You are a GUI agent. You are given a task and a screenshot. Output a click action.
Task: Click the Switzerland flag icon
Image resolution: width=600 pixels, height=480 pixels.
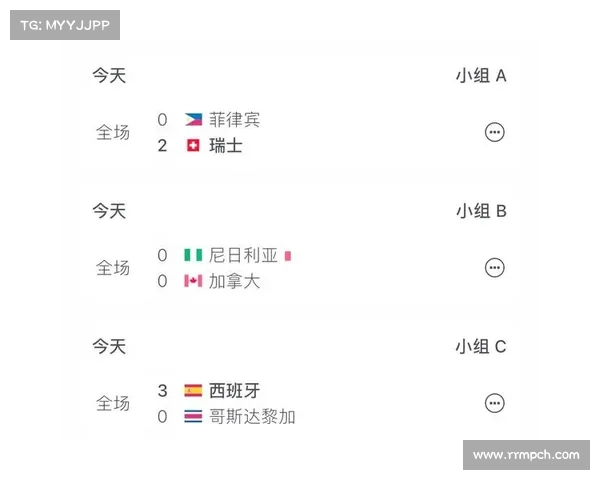click(193, 145)
